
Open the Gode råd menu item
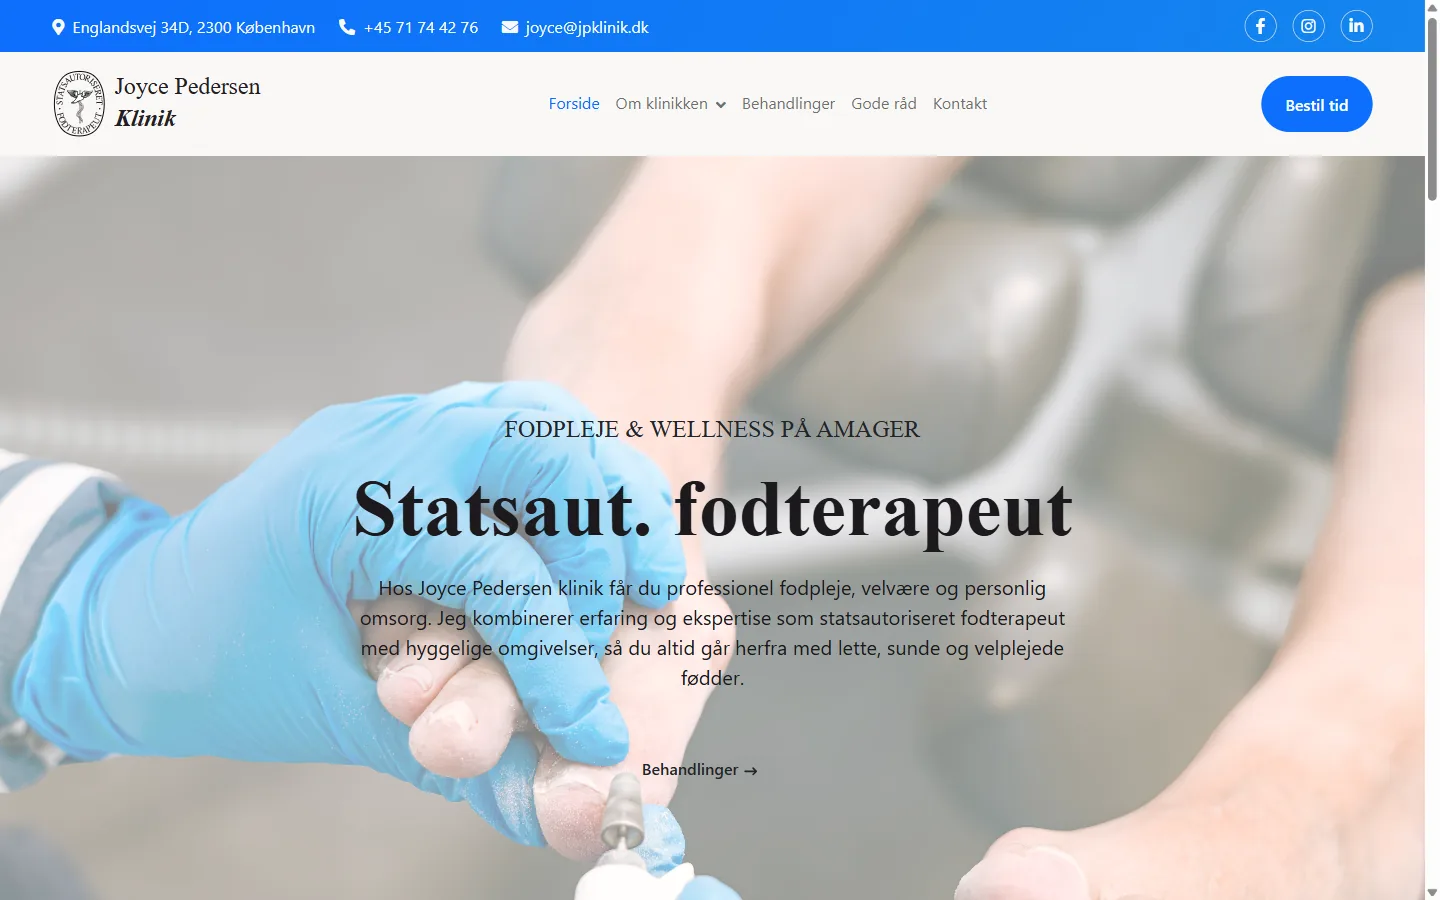[x=884, y=104]
